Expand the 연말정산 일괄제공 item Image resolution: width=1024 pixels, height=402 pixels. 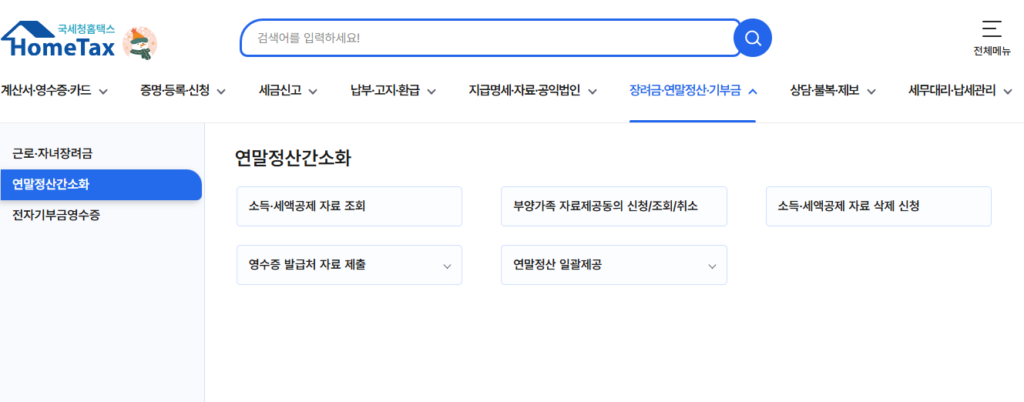pos(613,265)
